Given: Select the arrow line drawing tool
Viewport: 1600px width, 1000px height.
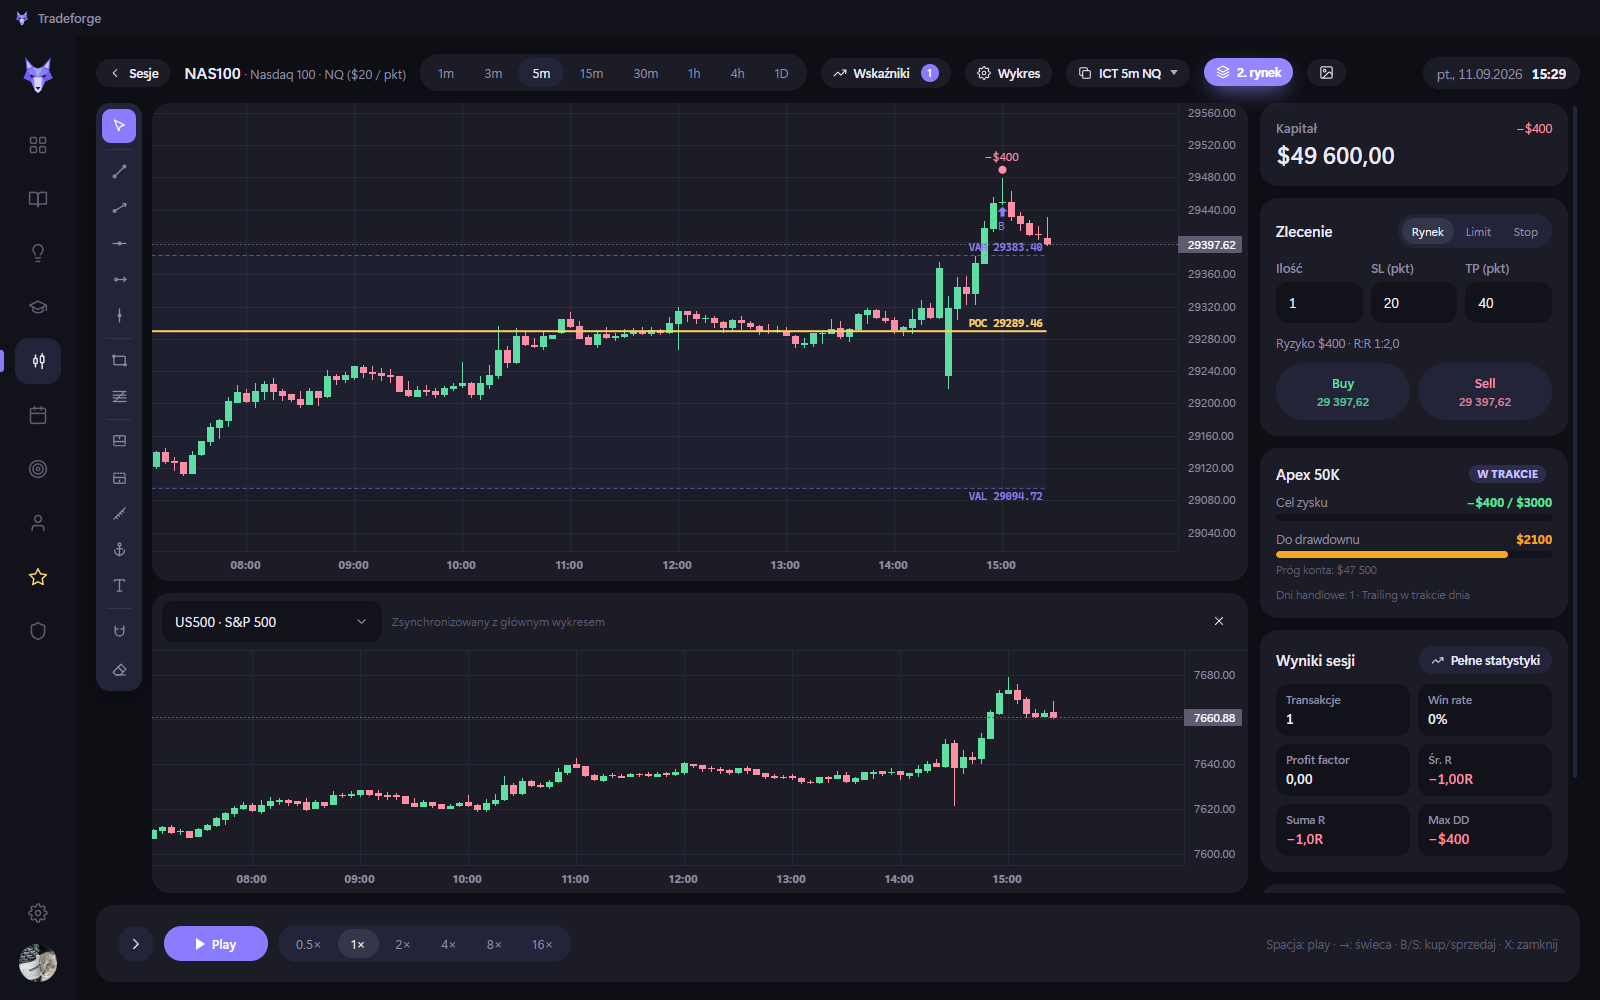Looking at the screenshot, I should [119, 208].
